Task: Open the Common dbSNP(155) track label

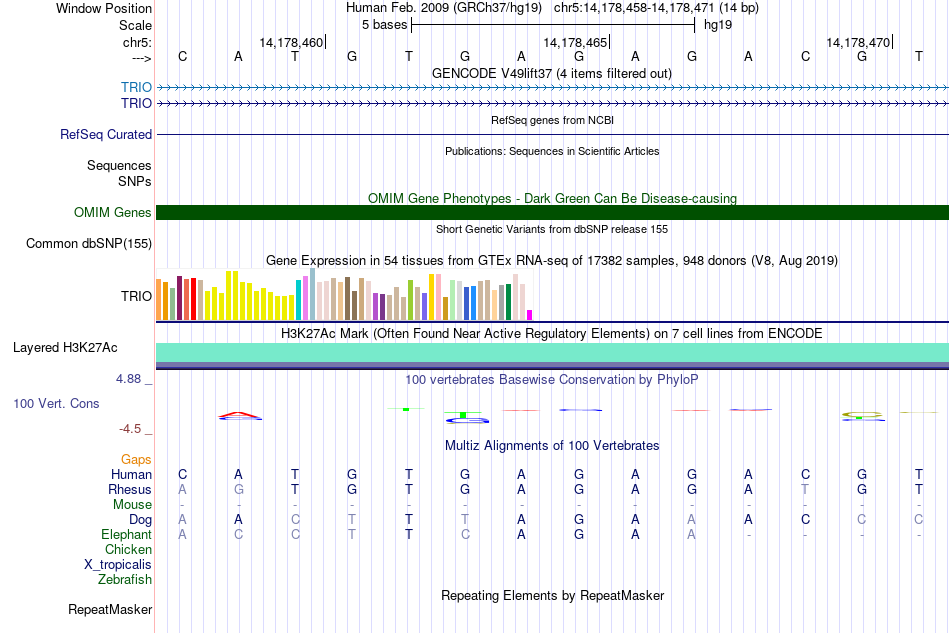Action: coord(89,244)
